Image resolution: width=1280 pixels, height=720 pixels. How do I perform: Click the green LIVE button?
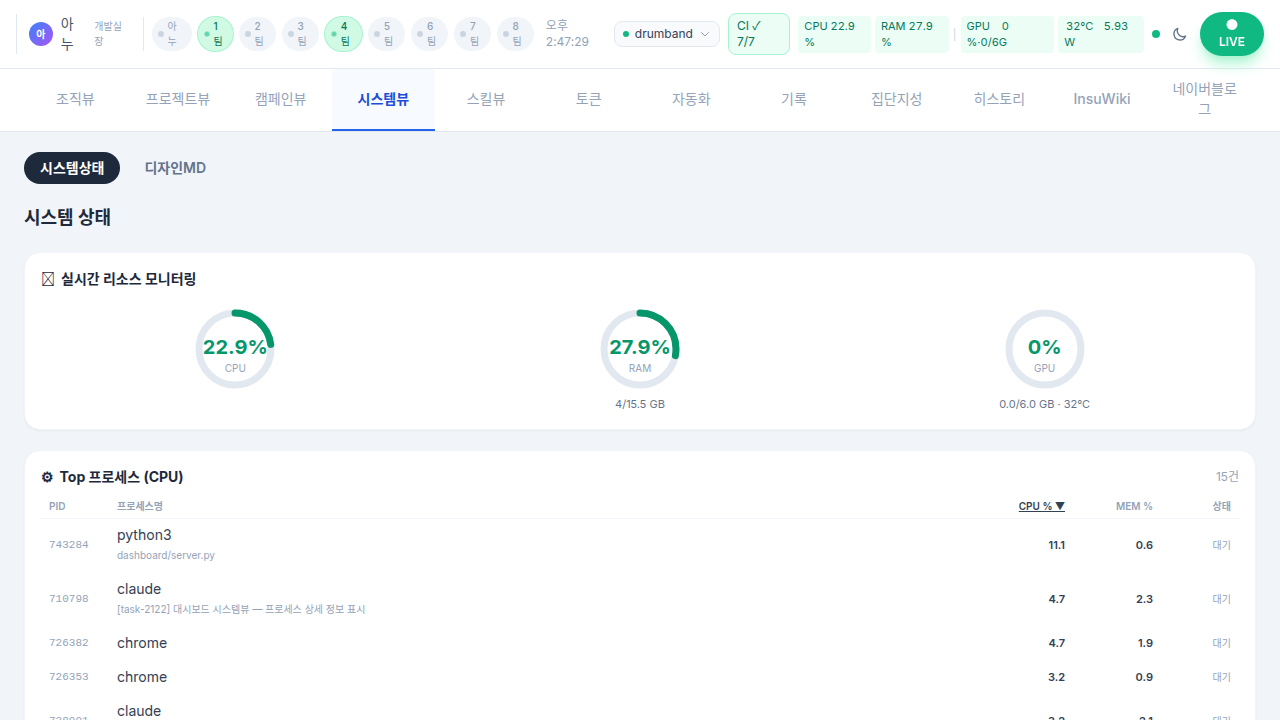(1231, 34)
